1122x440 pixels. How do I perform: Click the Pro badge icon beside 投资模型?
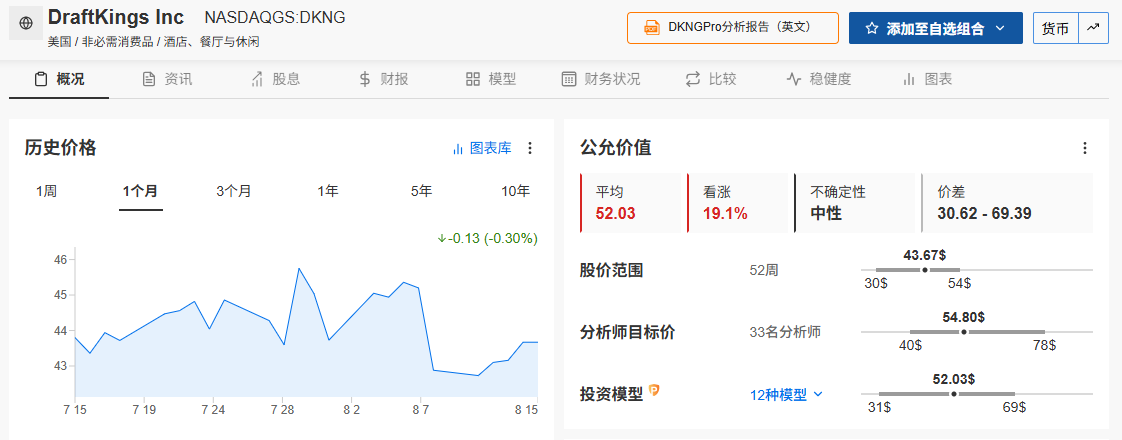(x=653, y=391)
